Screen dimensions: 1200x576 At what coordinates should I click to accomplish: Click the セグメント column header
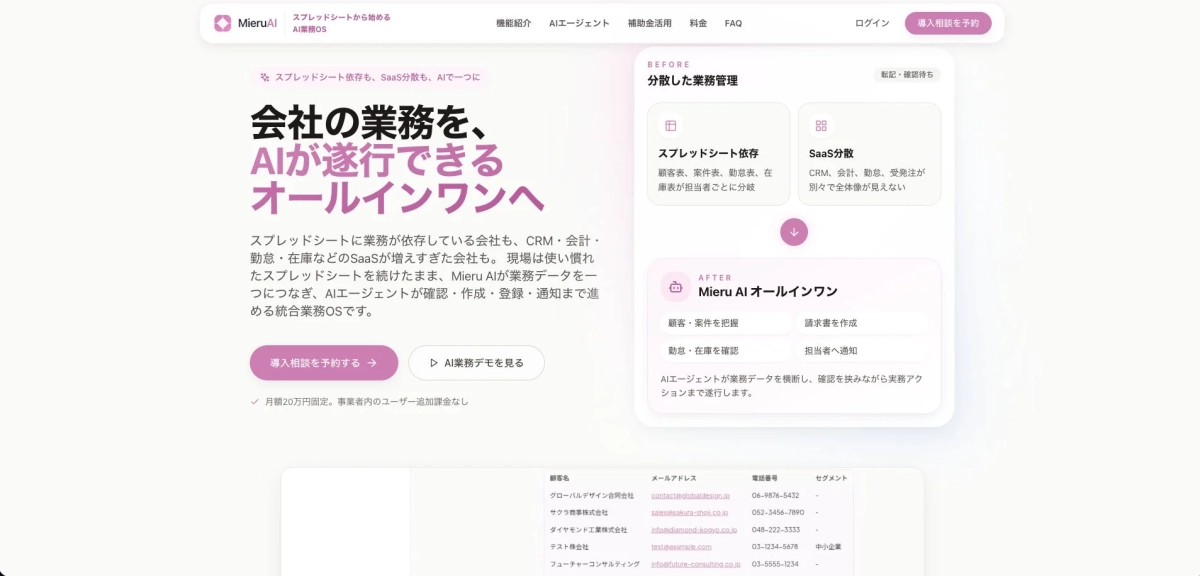pyautogui.click(x=831, y=478)
